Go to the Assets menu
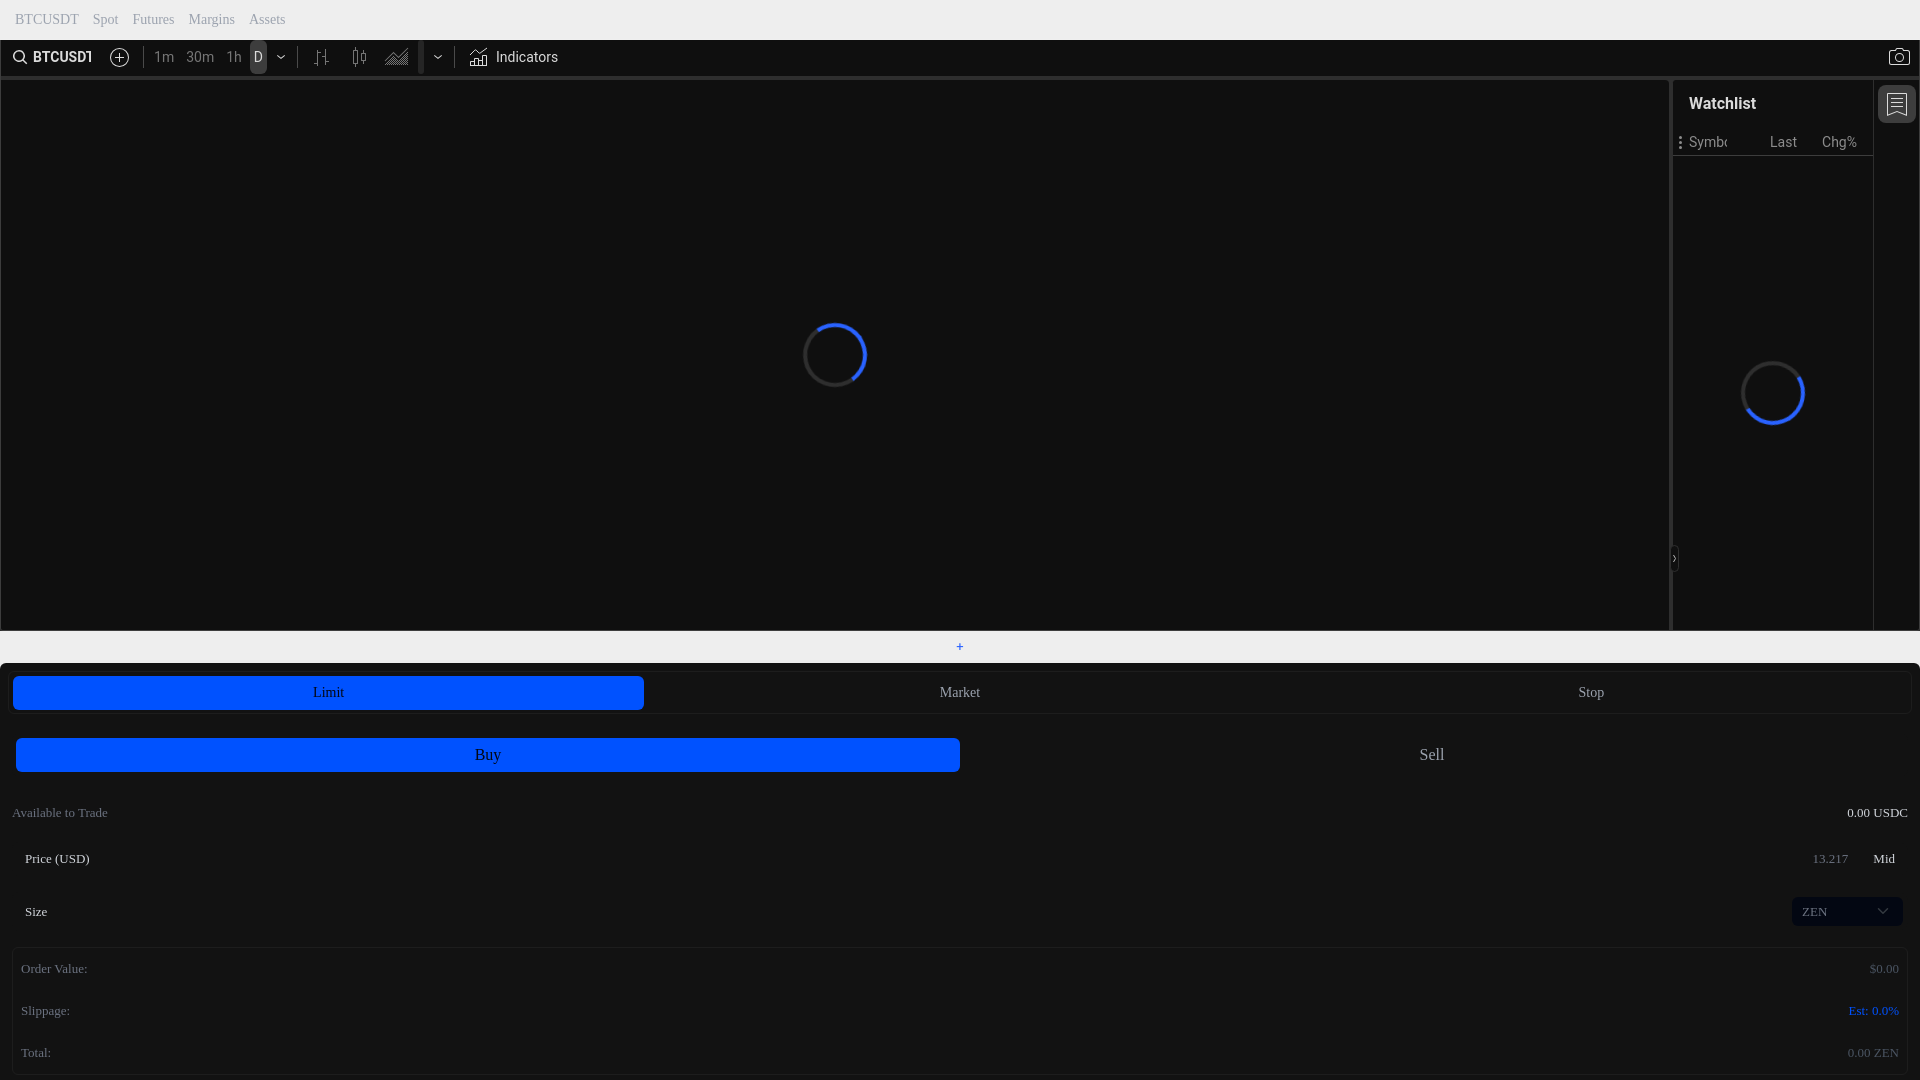The image size is (1920, 1080). 267,20
